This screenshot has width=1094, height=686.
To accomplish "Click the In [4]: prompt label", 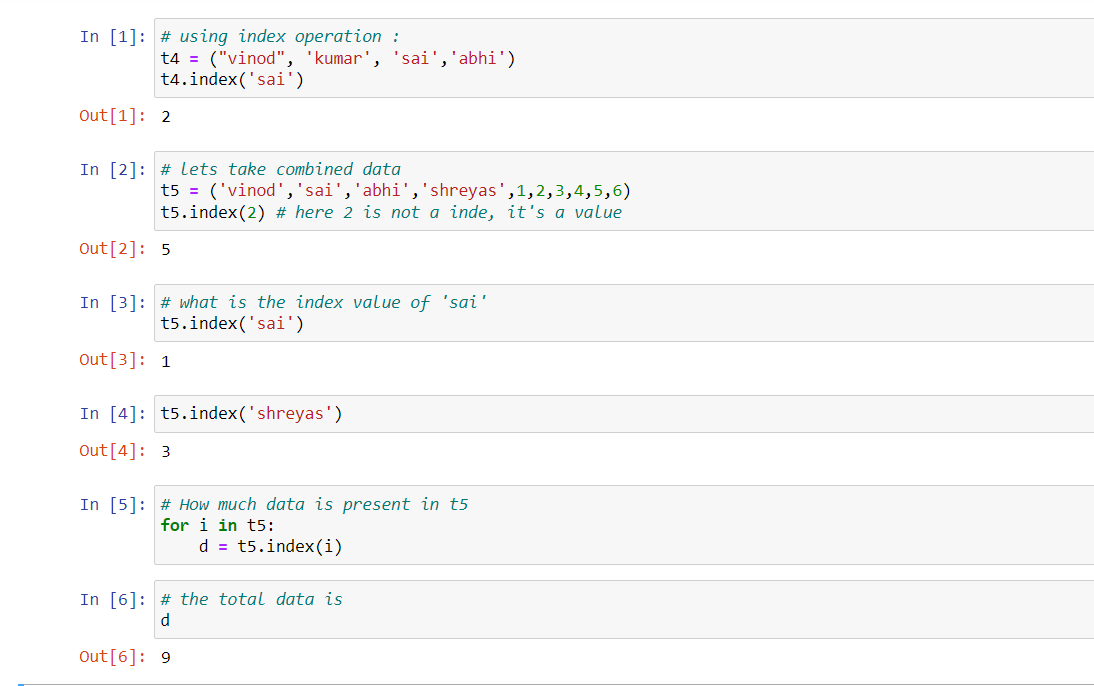I will point(112,414).
